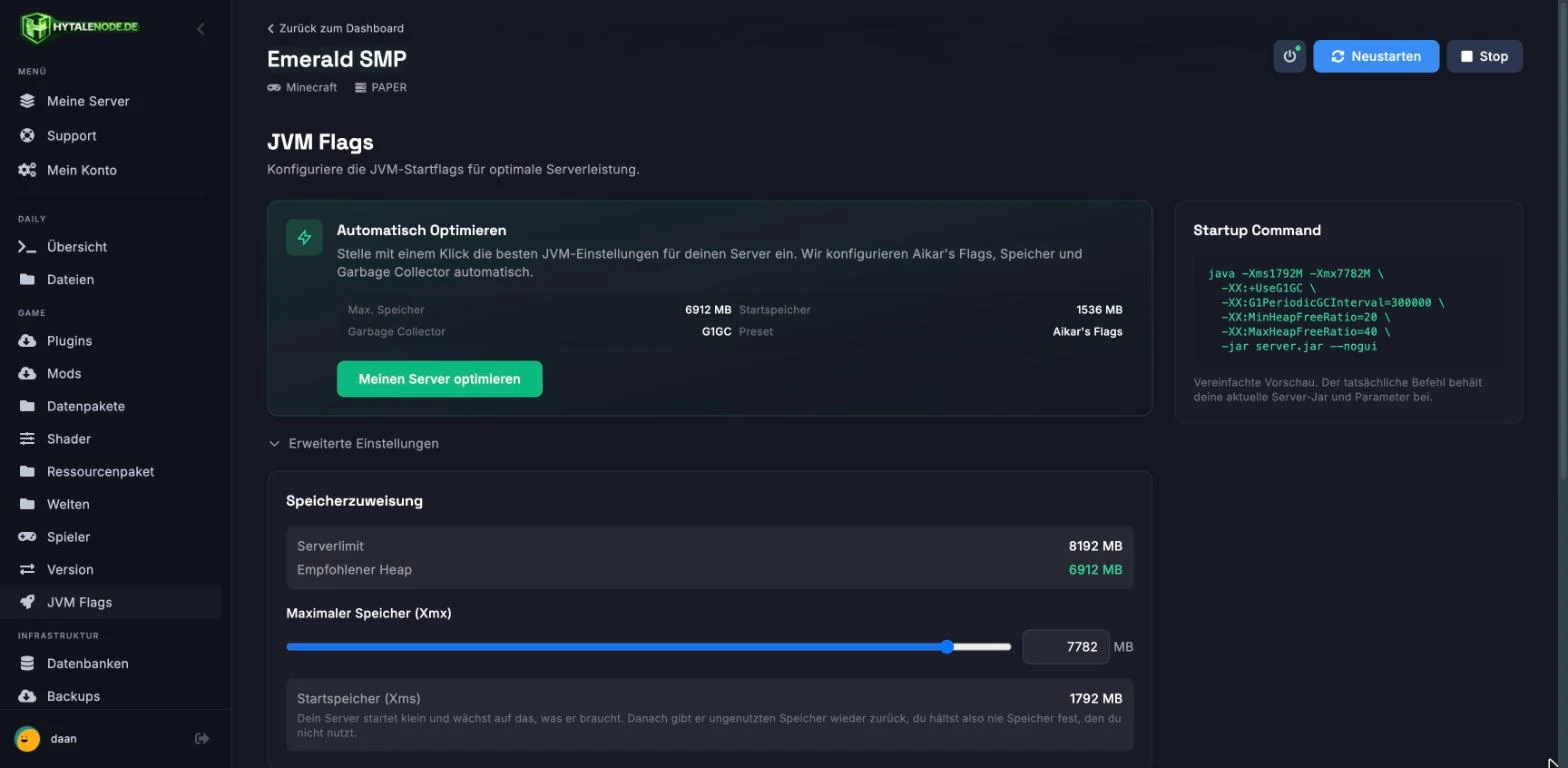Click the lightning bolt optimize icon
Image resolution: width=1568 pixels, height=768 pixels.
305,238
